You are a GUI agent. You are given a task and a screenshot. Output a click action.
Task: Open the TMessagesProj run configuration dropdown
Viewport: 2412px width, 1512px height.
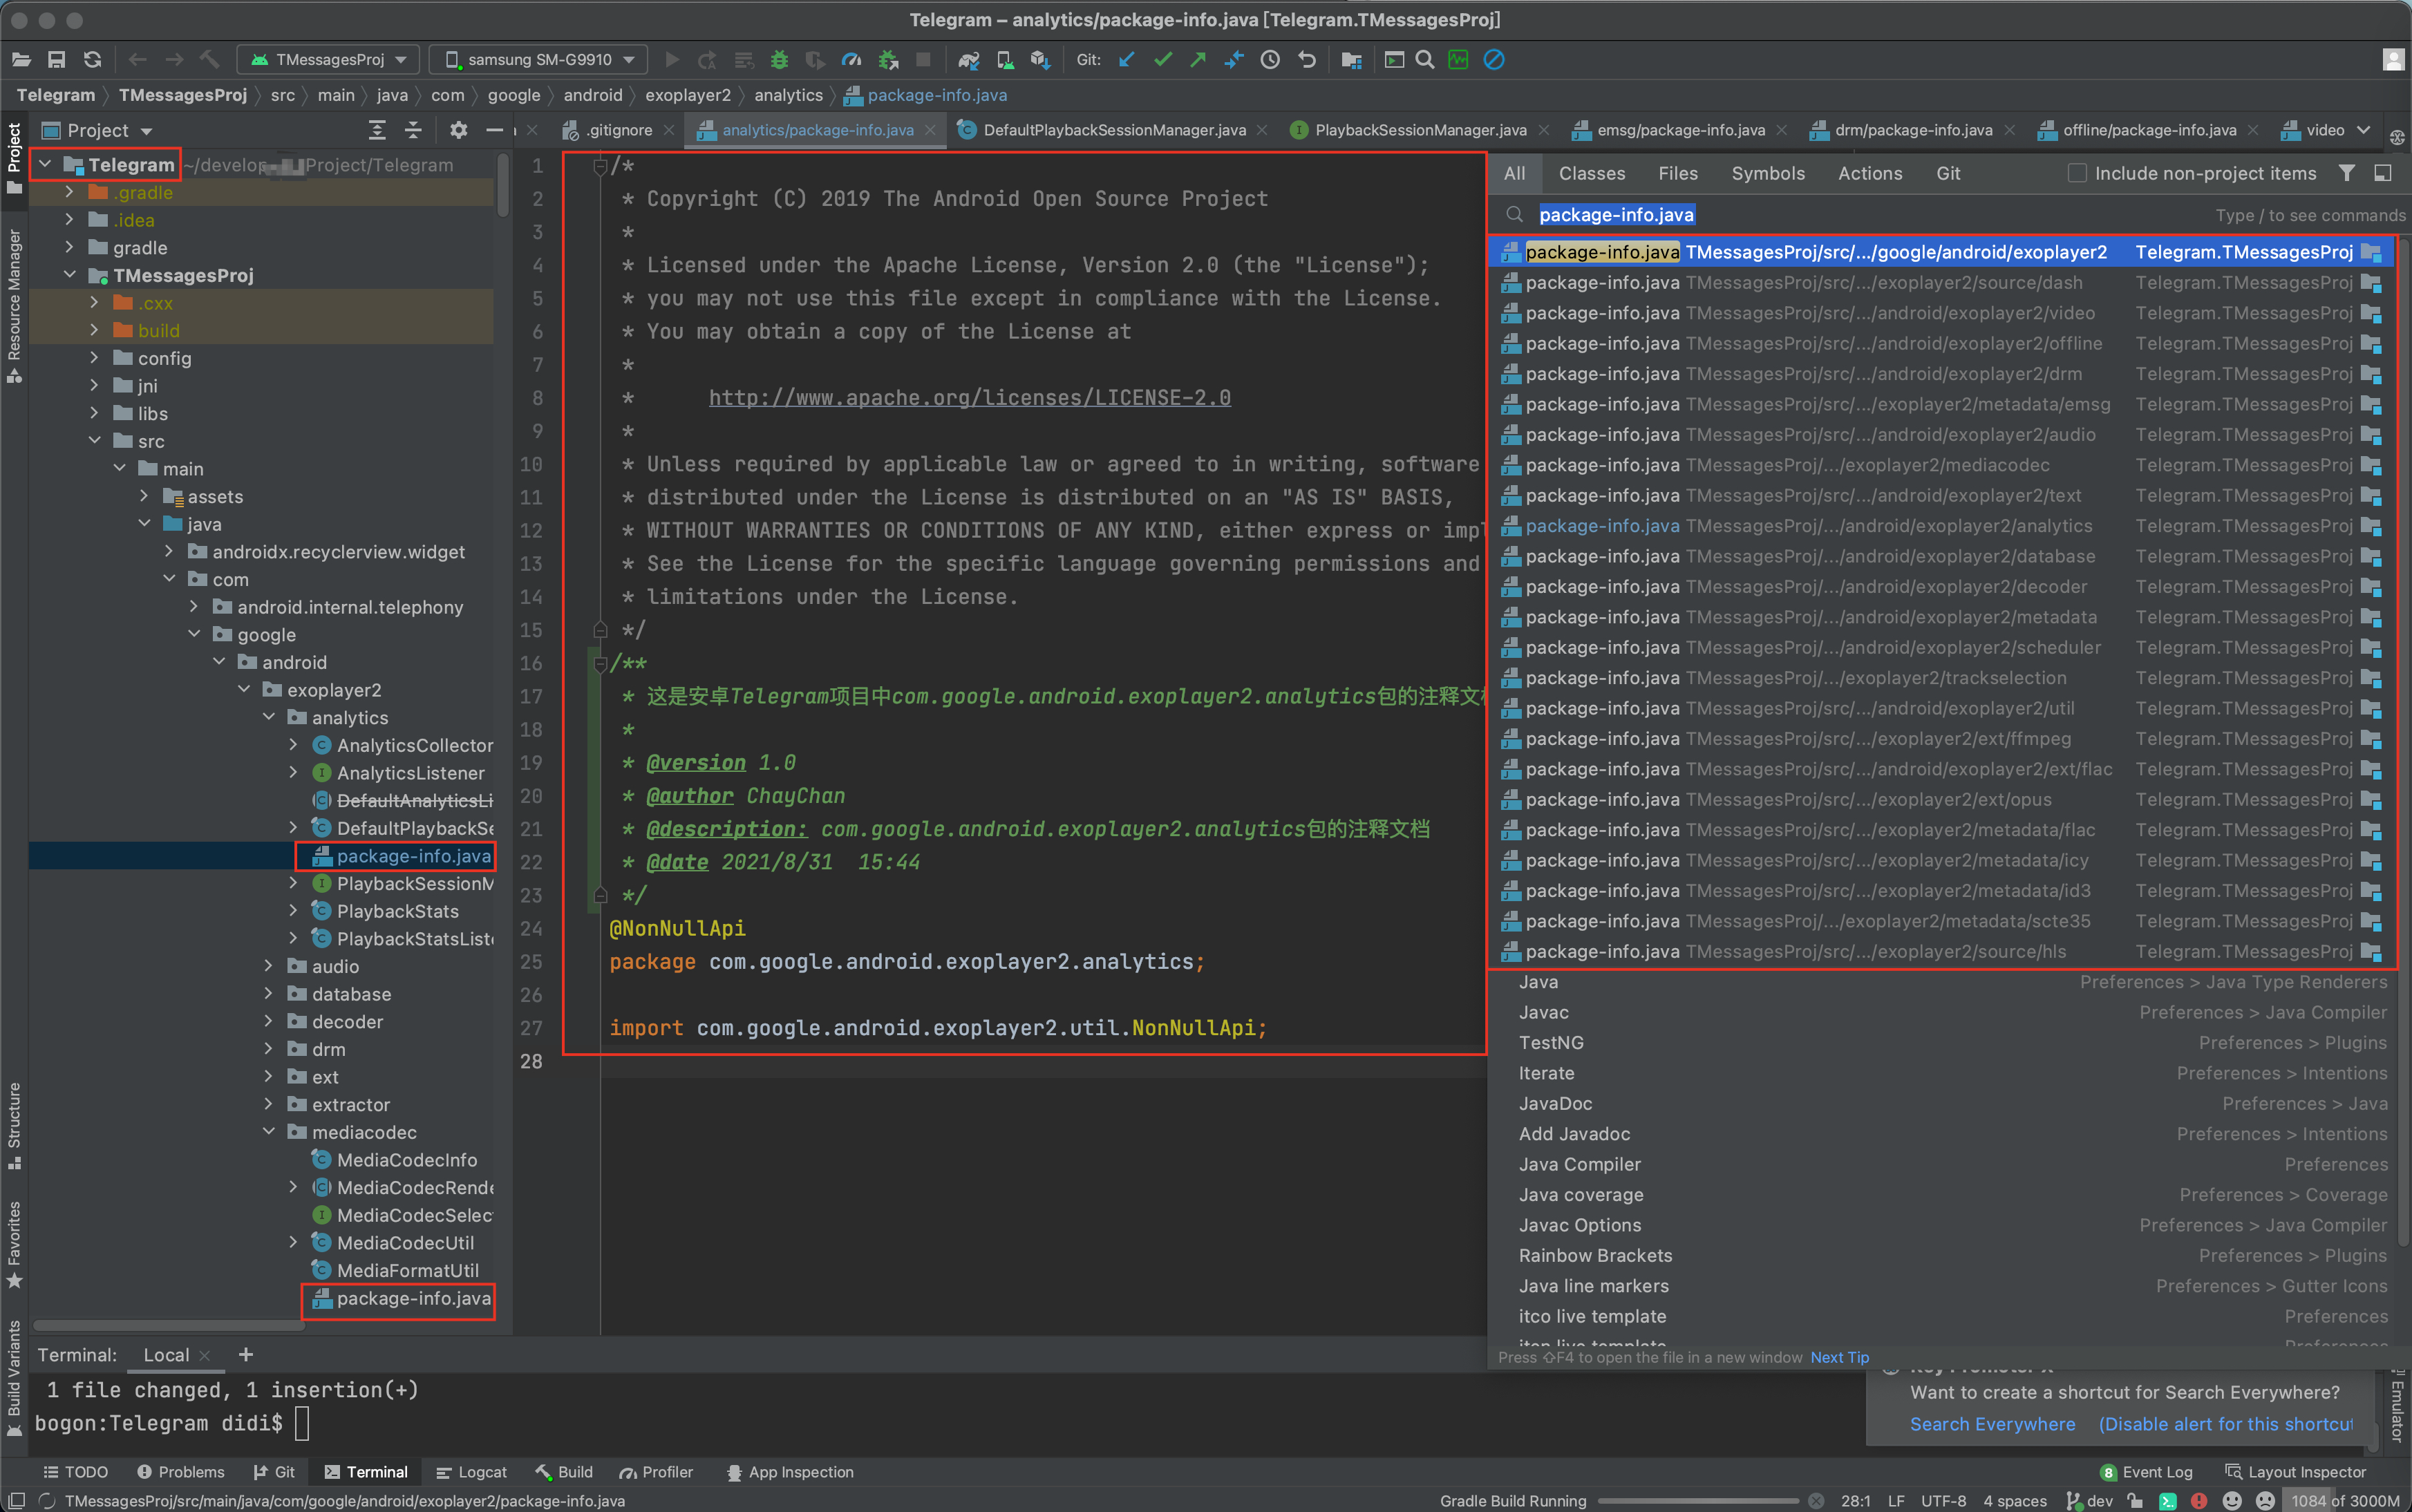[329, 60]
